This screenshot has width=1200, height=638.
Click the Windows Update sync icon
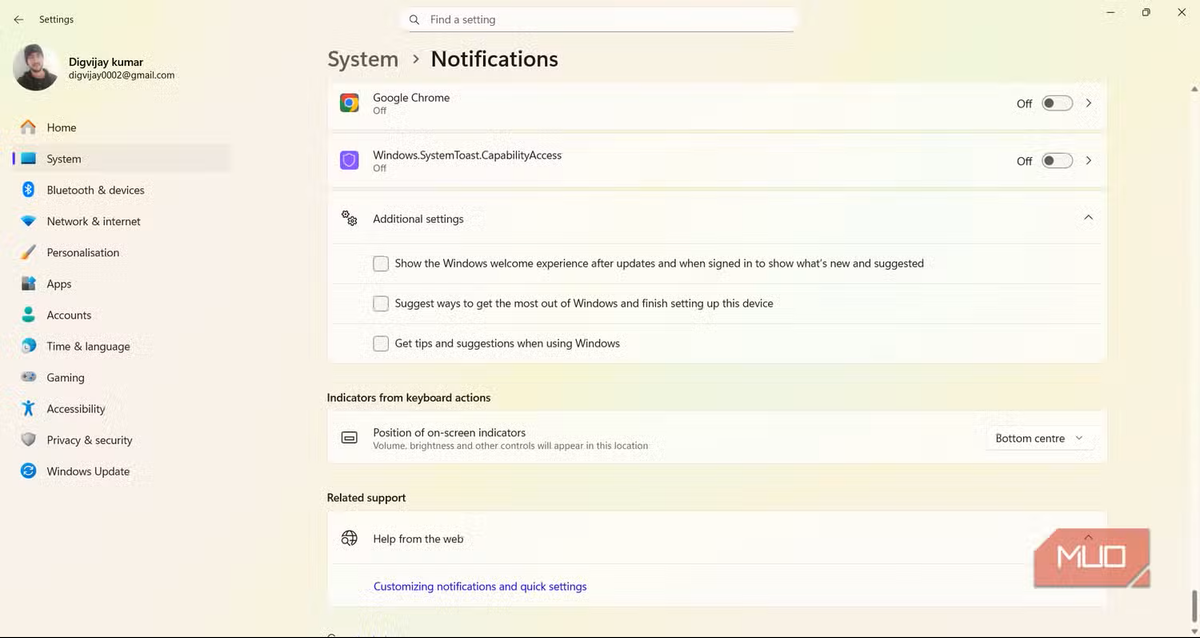28,471
